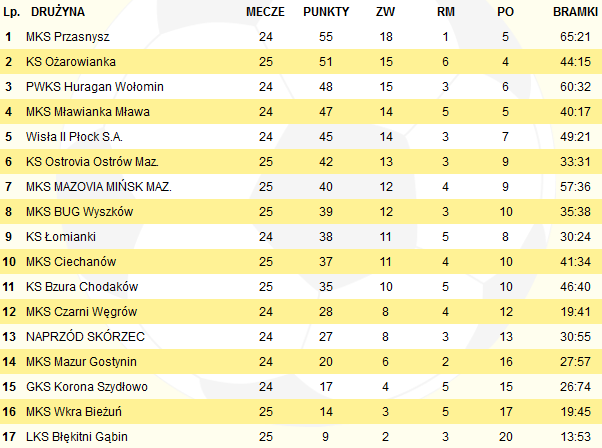
Task: Select MKS Ciechanów team row
Action: coord(301,261)
